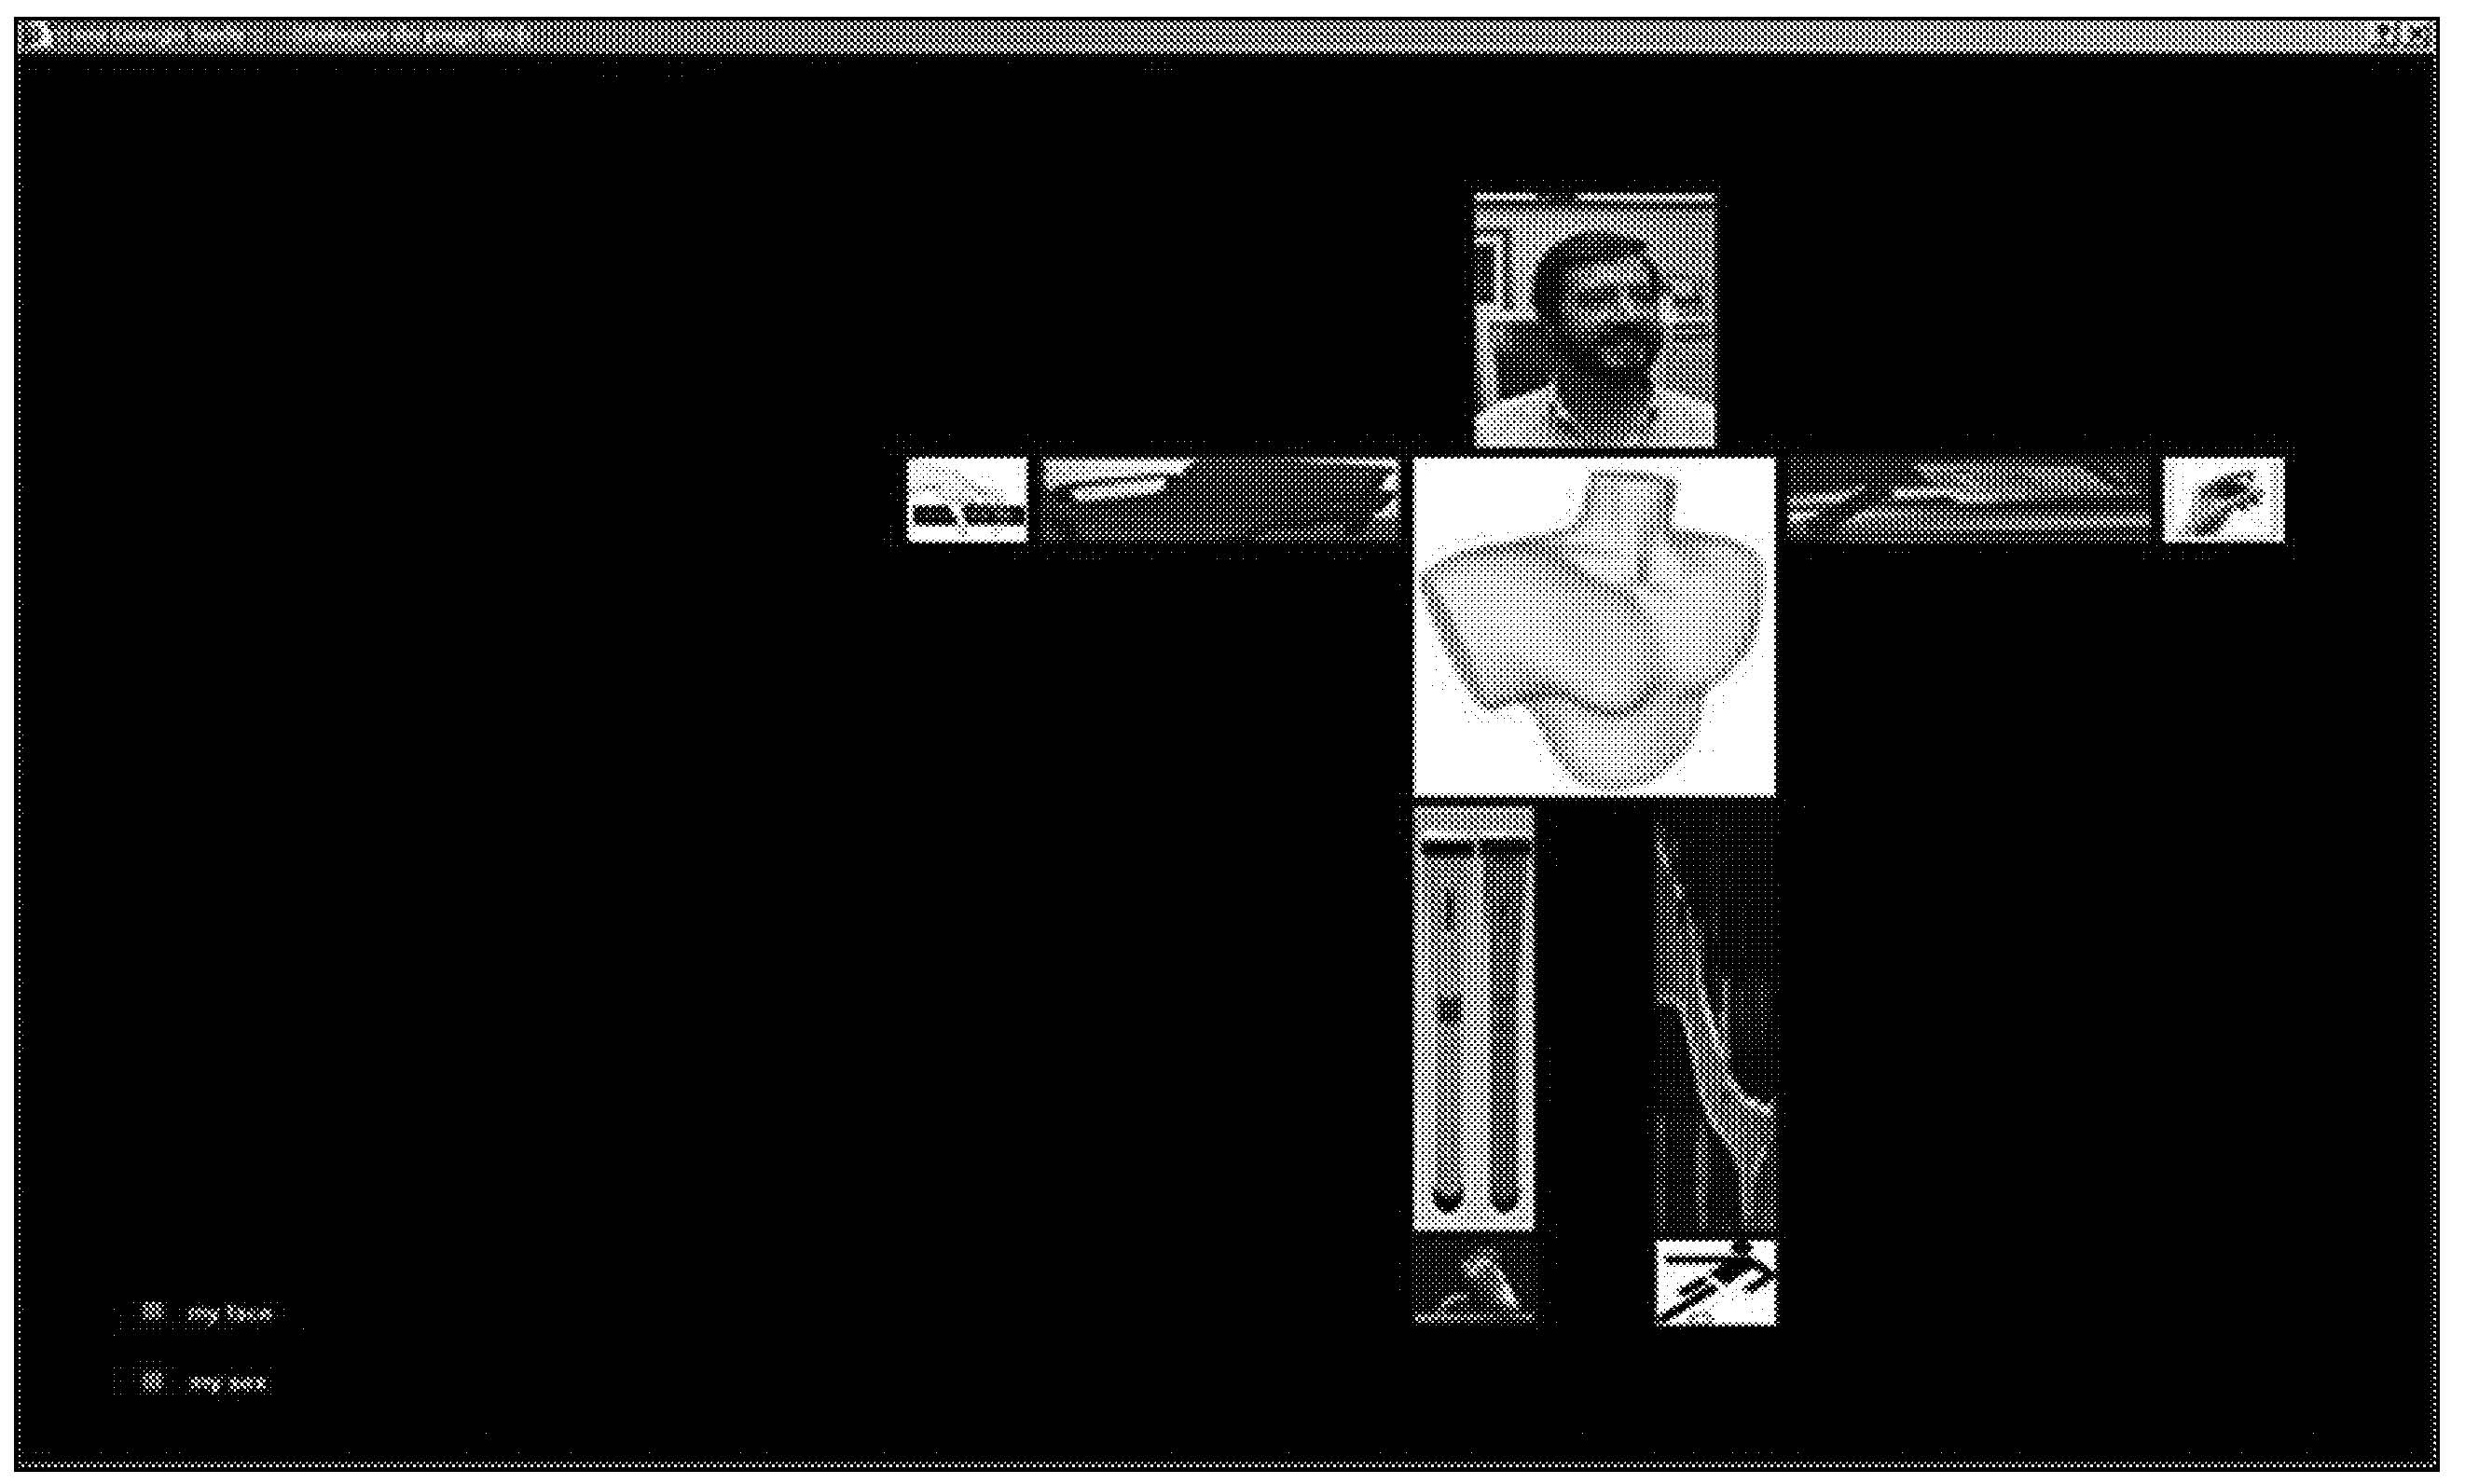This screenshot has height=1484, width=2465.
Task: Toggle the square beside first bottom-left entry
Action: click(152, 1311)
